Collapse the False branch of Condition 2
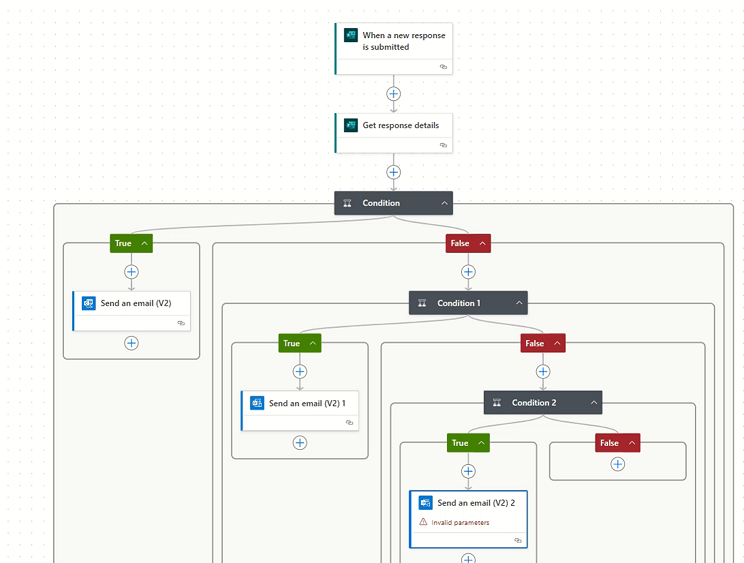 point(632,443)
